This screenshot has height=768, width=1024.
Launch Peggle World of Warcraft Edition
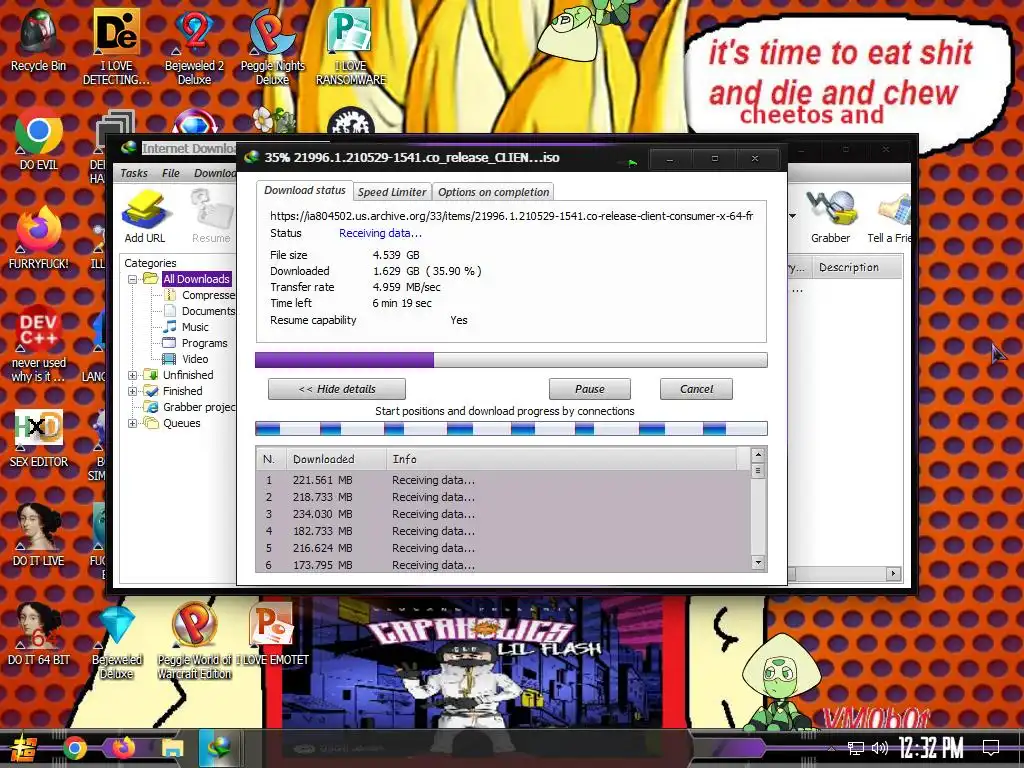point(194,641)
